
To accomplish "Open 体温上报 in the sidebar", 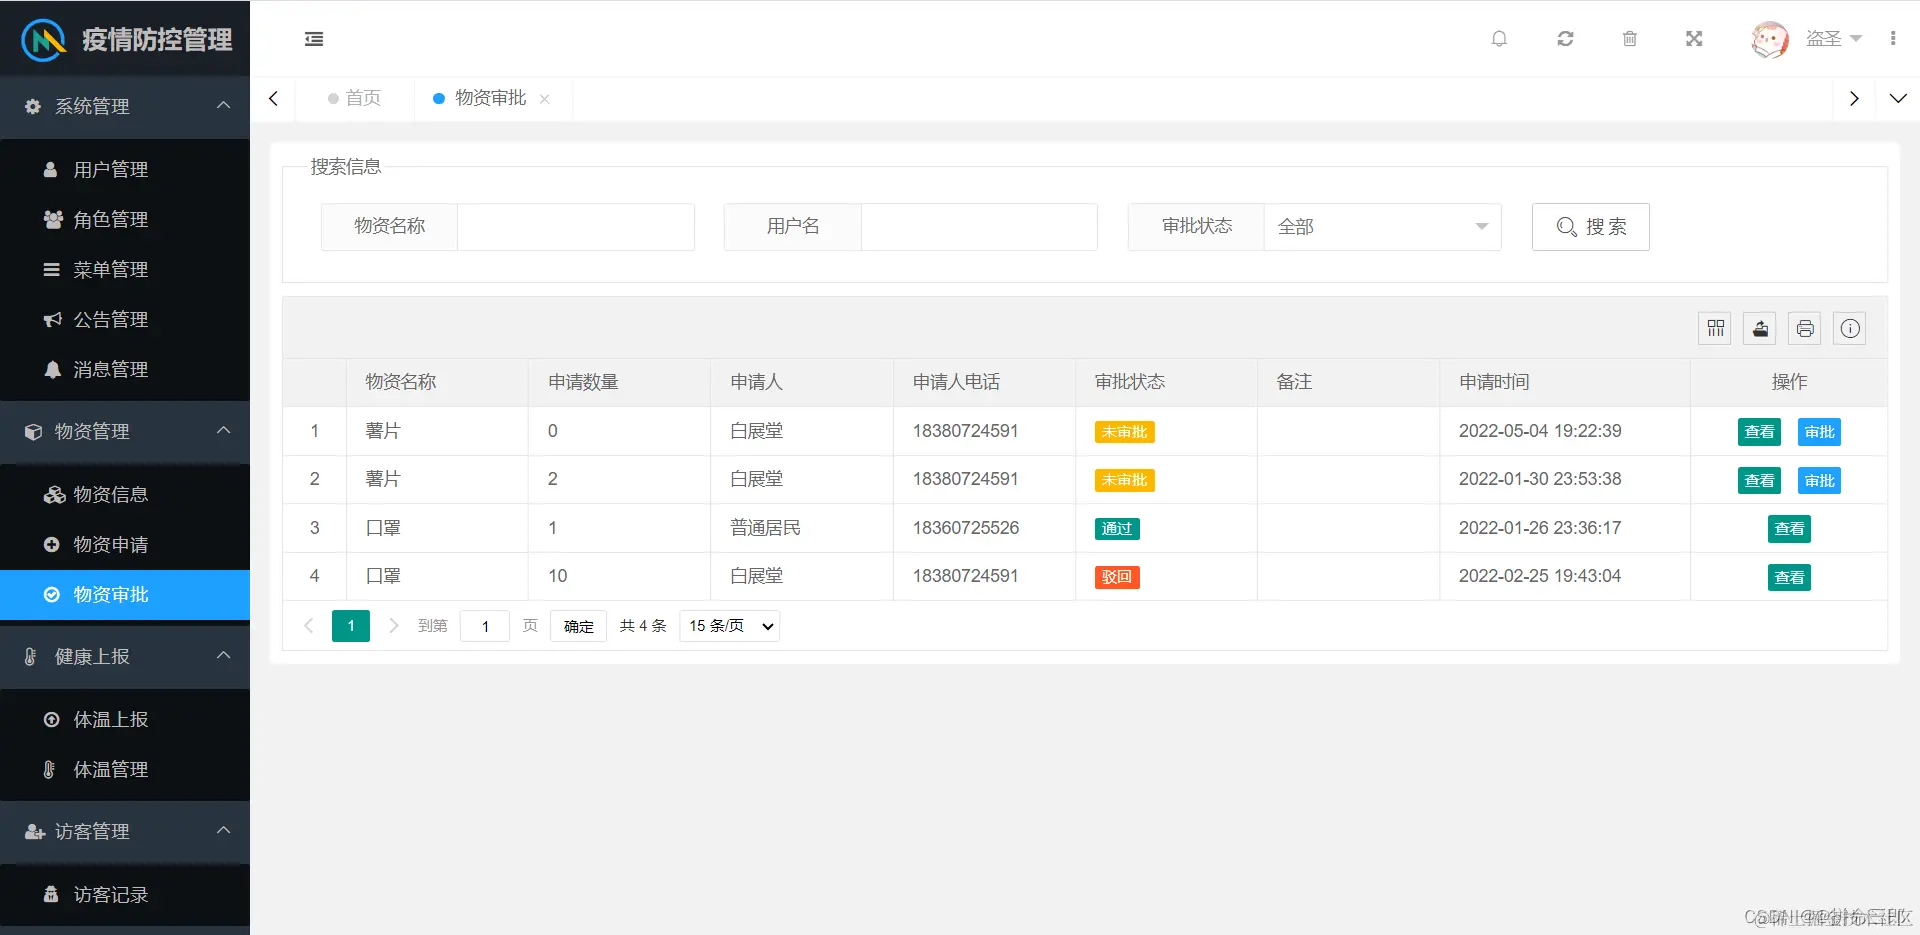I will [x=125, y=720].
